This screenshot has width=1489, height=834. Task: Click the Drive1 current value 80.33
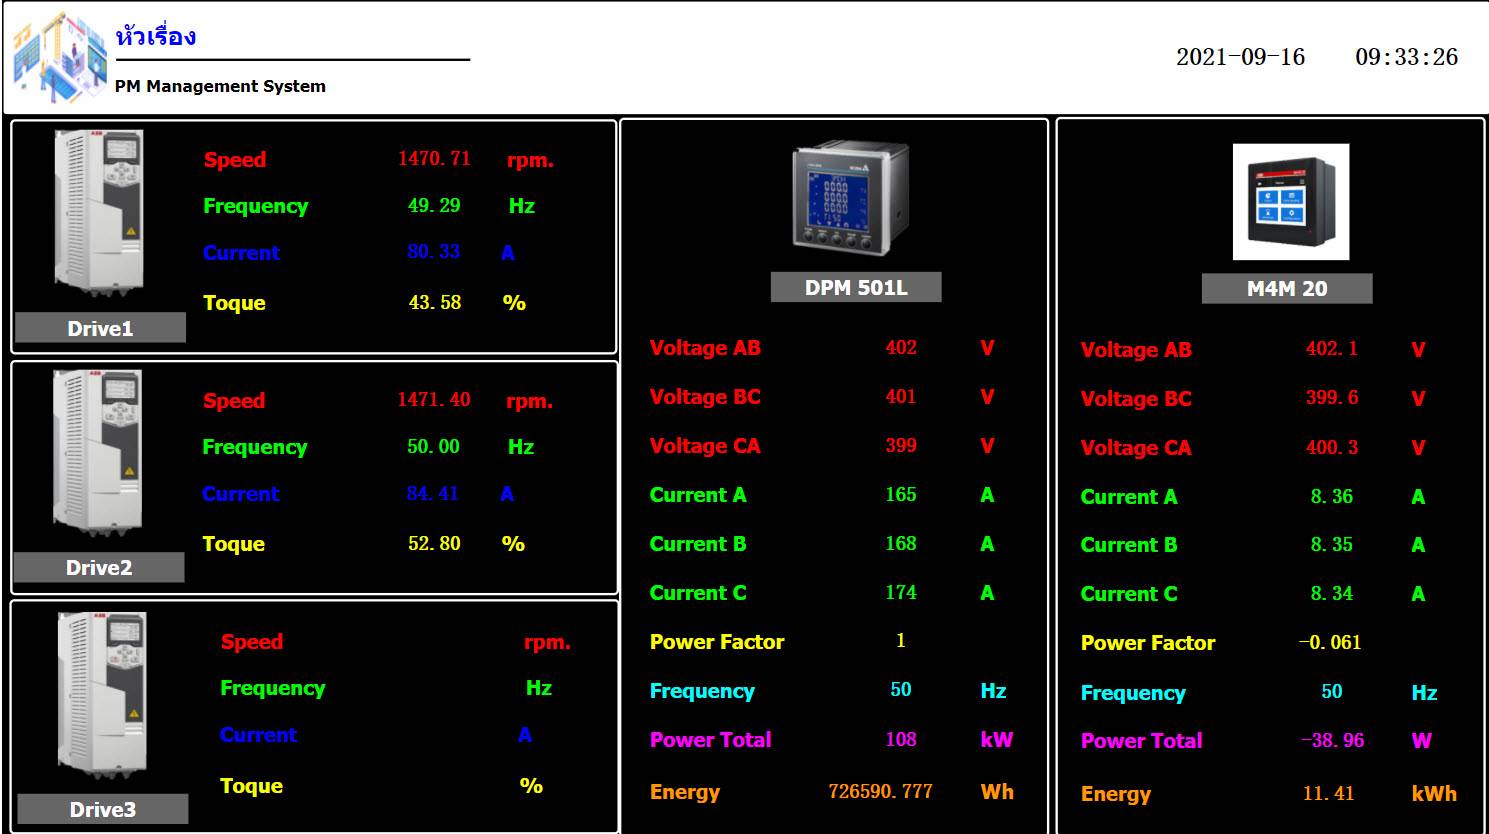(x=433, y=252)
